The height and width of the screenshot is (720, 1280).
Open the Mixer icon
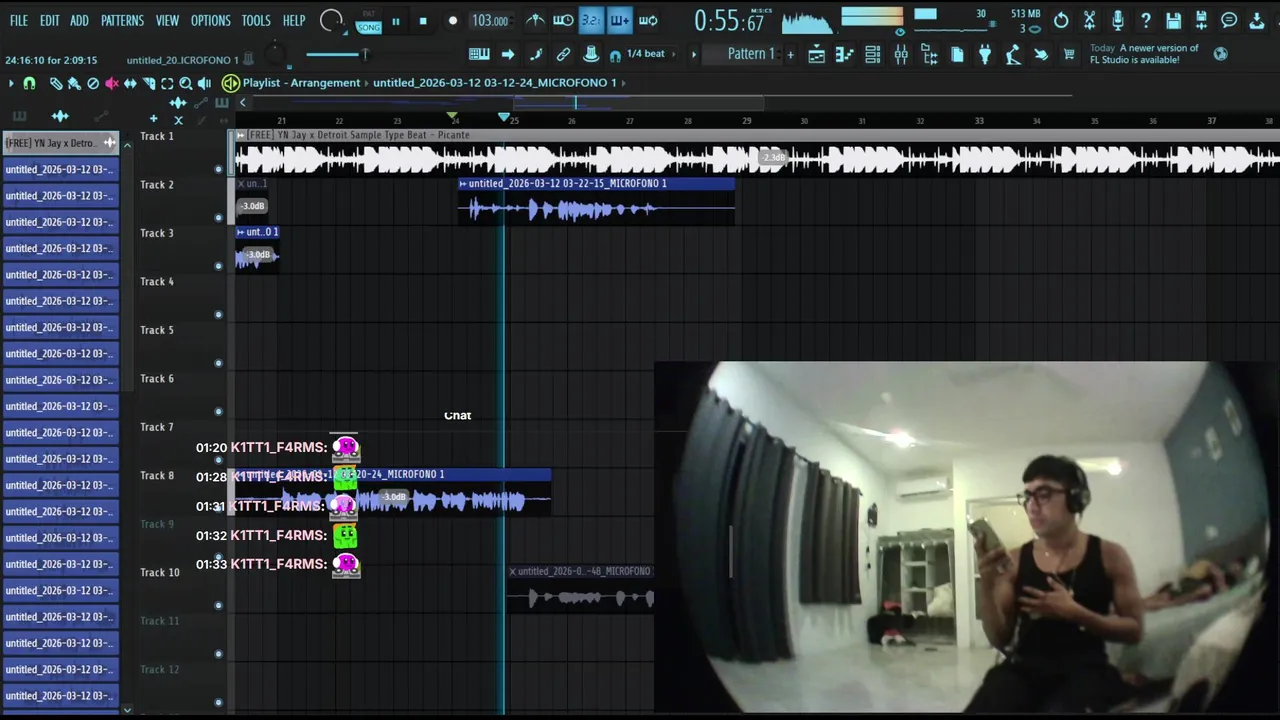pyautogui.click(x=901, y=55)
